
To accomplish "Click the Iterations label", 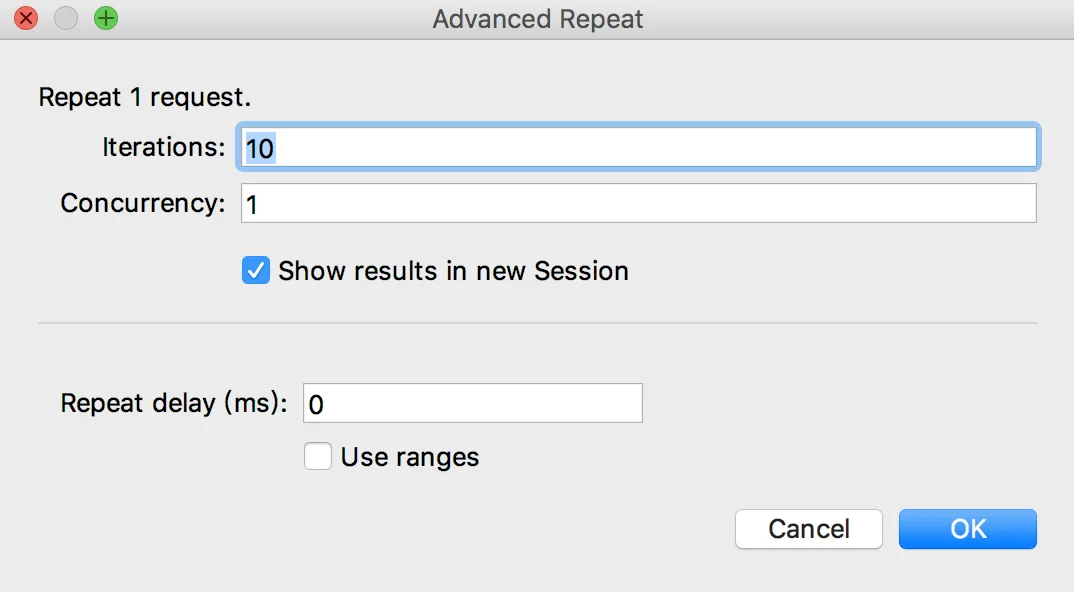I will [x=164, y=147].
